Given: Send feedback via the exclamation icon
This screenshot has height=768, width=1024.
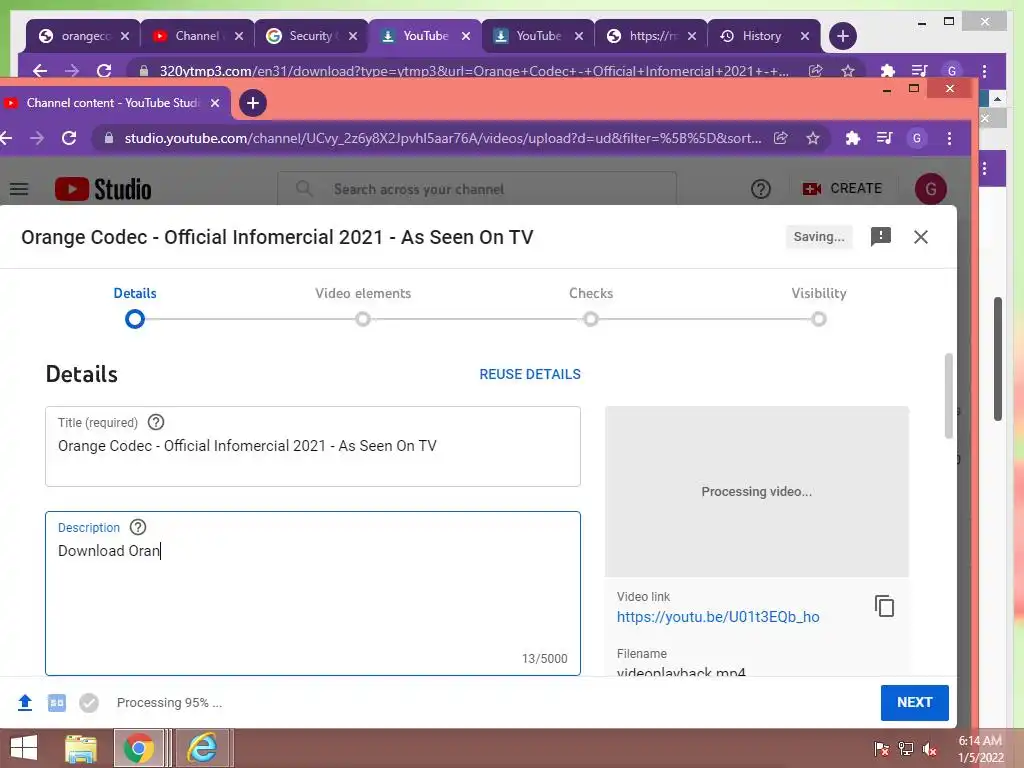Looking at the screenshot, I should pyautogui.click(x=880, y=236).
